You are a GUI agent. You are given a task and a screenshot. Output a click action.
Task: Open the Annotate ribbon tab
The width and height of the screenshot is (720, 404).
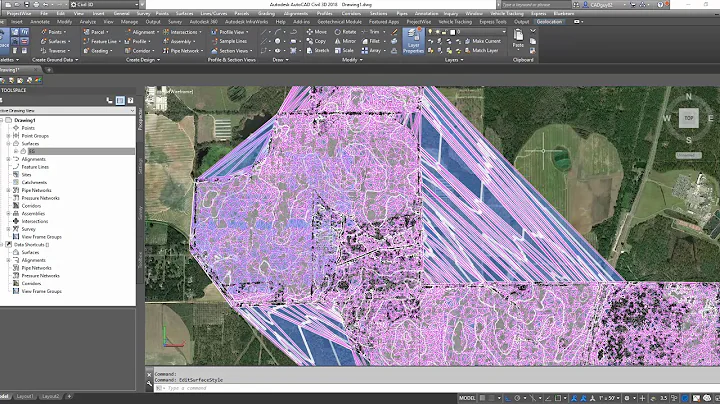pyautogui.click(x=40, y=22)
